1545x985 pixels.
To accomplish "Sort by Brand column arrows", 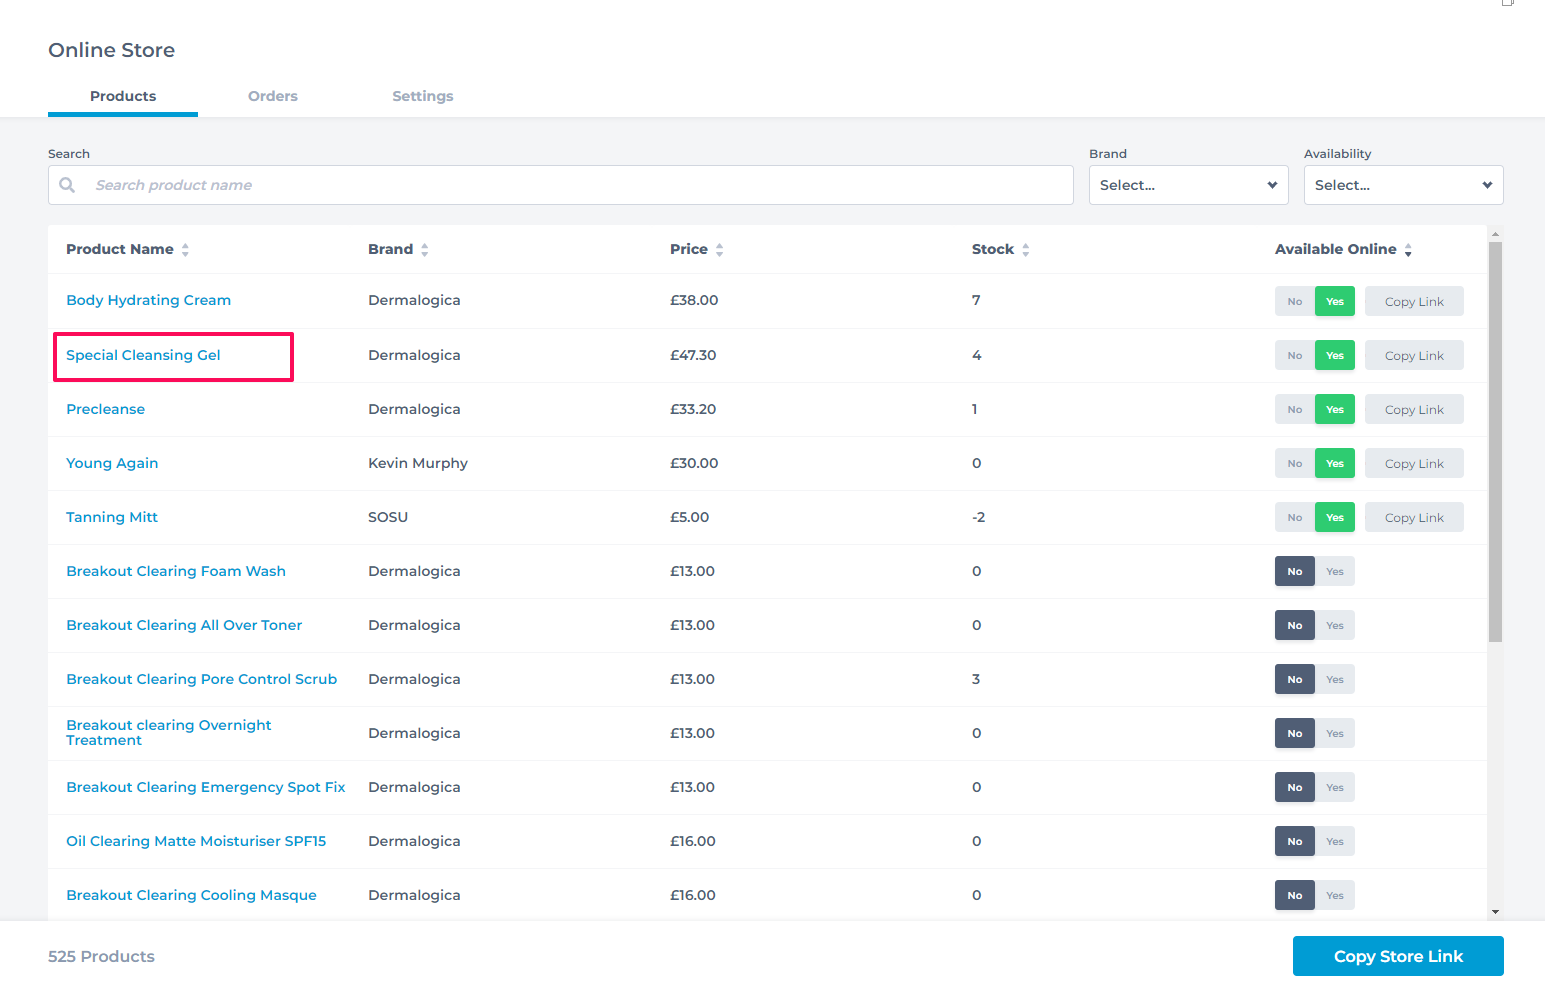I will (424, 250).
